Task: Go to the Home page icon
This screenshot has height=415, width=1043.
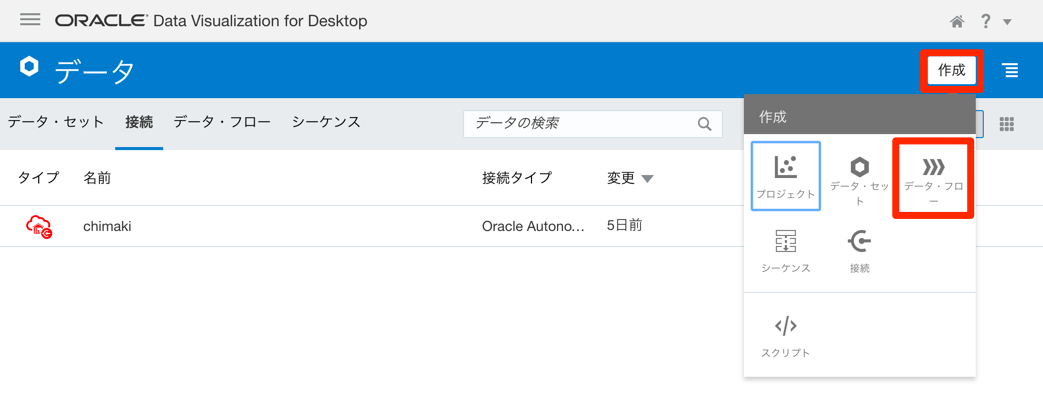Action: (957, 22)
